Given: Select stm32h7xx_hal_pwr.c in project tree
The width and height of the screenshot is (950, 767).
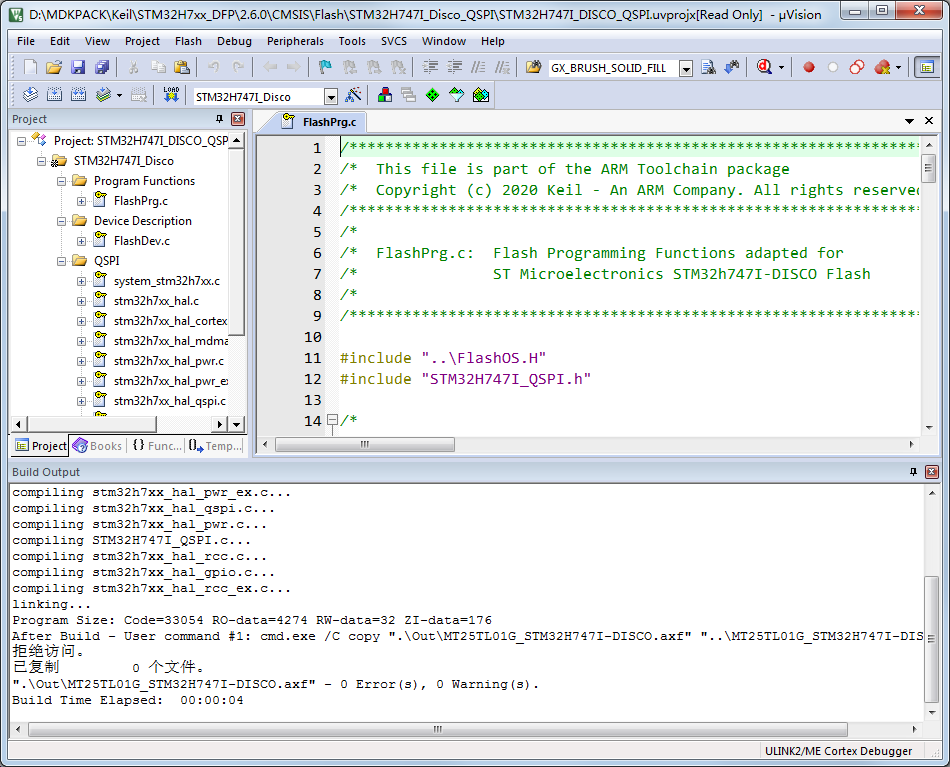Looking at the screenshot, I should click(x=168, y=360).
